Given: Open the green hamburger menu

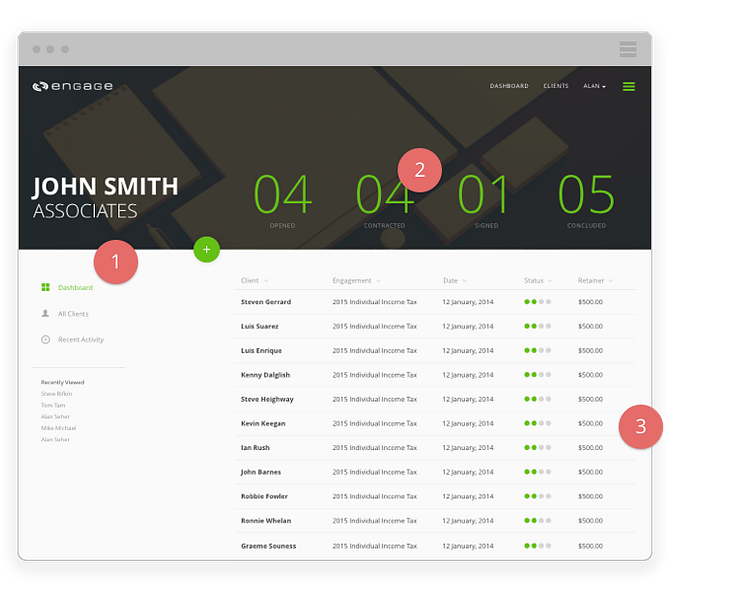Looking at the screenshot, I should tap(629, 86).
